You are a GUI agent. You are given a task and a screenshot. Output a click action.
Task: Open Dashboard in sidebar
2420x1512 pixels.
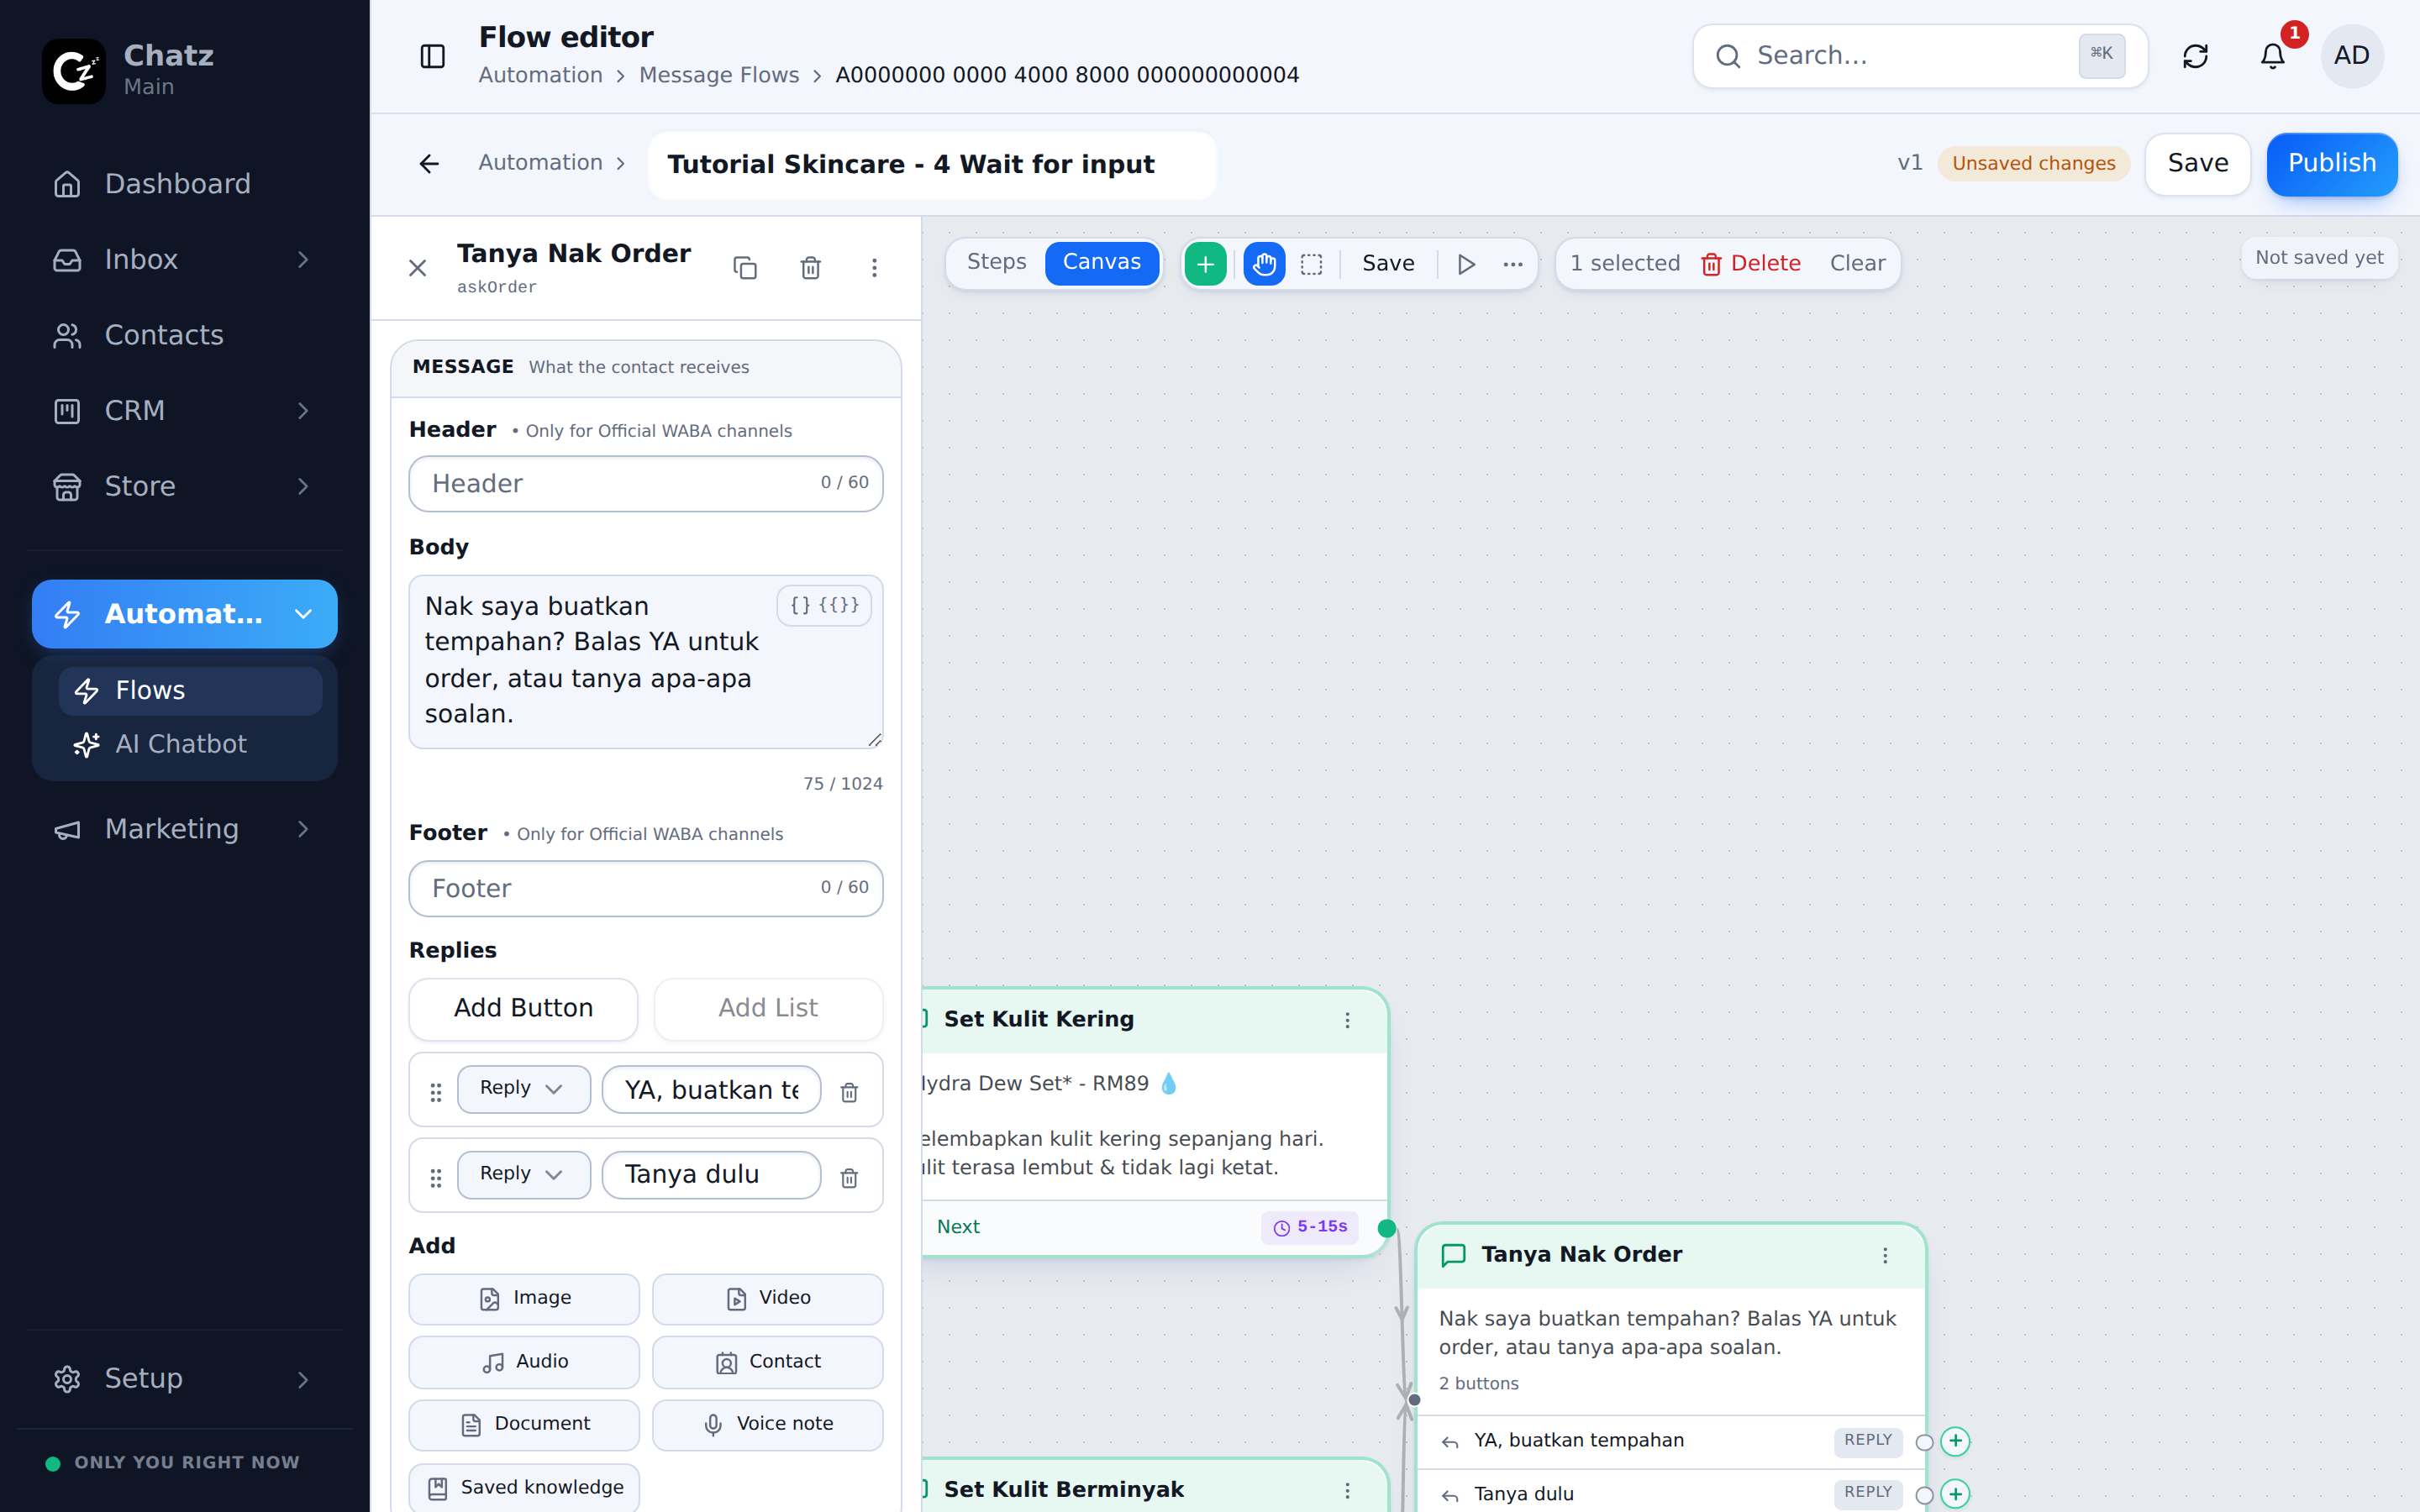(185, 184)
